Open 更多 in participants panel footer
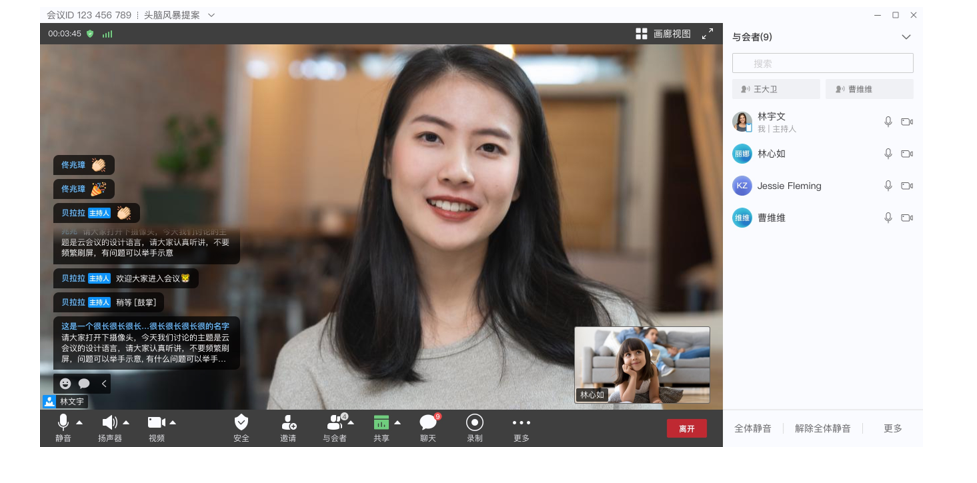The width and height of the screenshot is (977, 483). 892,428
